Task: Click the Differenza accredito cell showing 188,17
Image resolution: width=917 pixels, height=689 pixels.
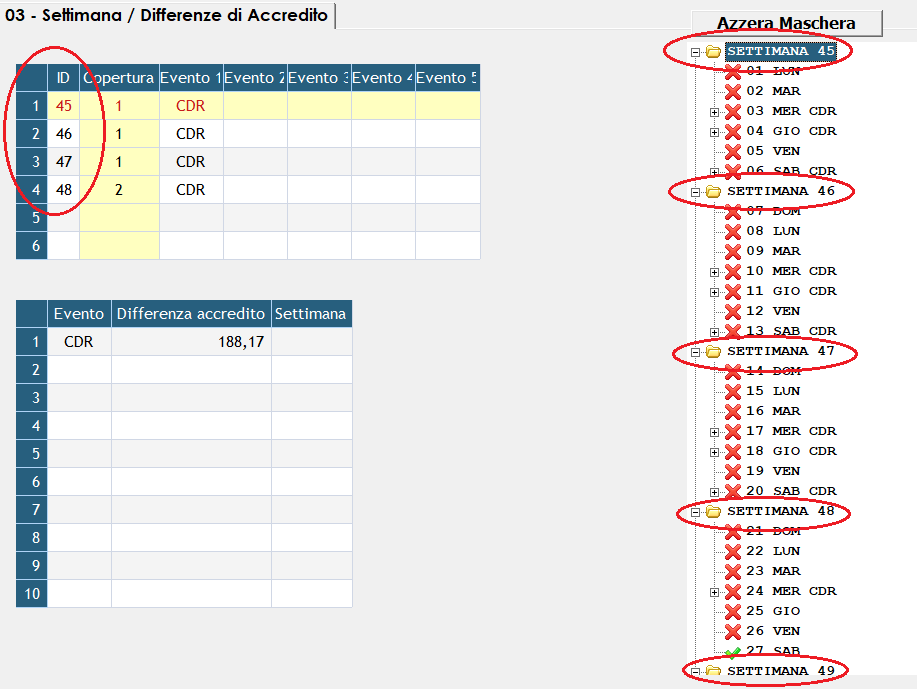Action: tap(191, 342)
